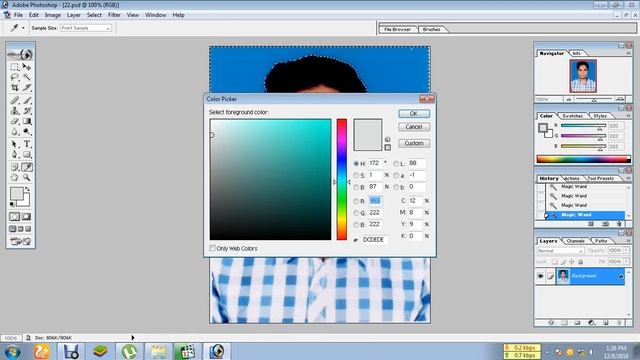Select the Zoom tool

[x=27, y=178]
